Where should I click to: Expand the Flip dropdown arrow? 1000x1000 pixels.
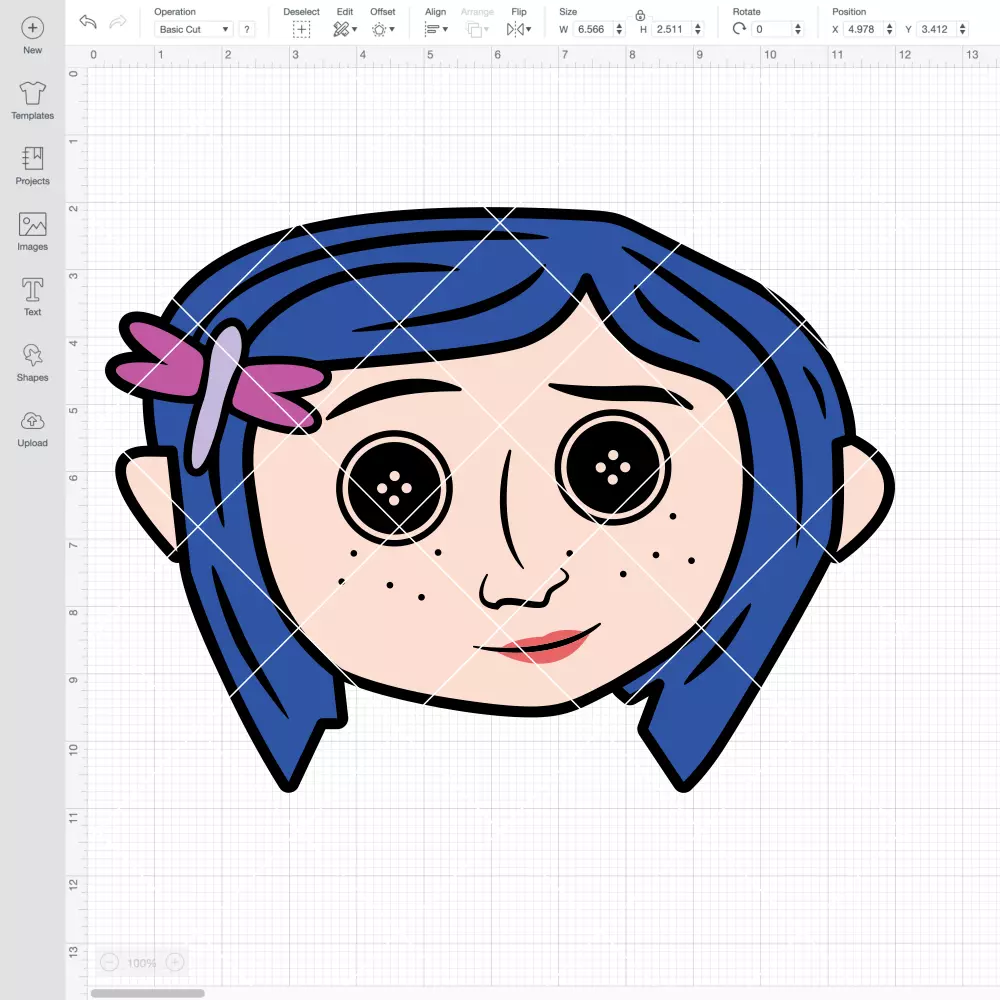pos(529,29)
